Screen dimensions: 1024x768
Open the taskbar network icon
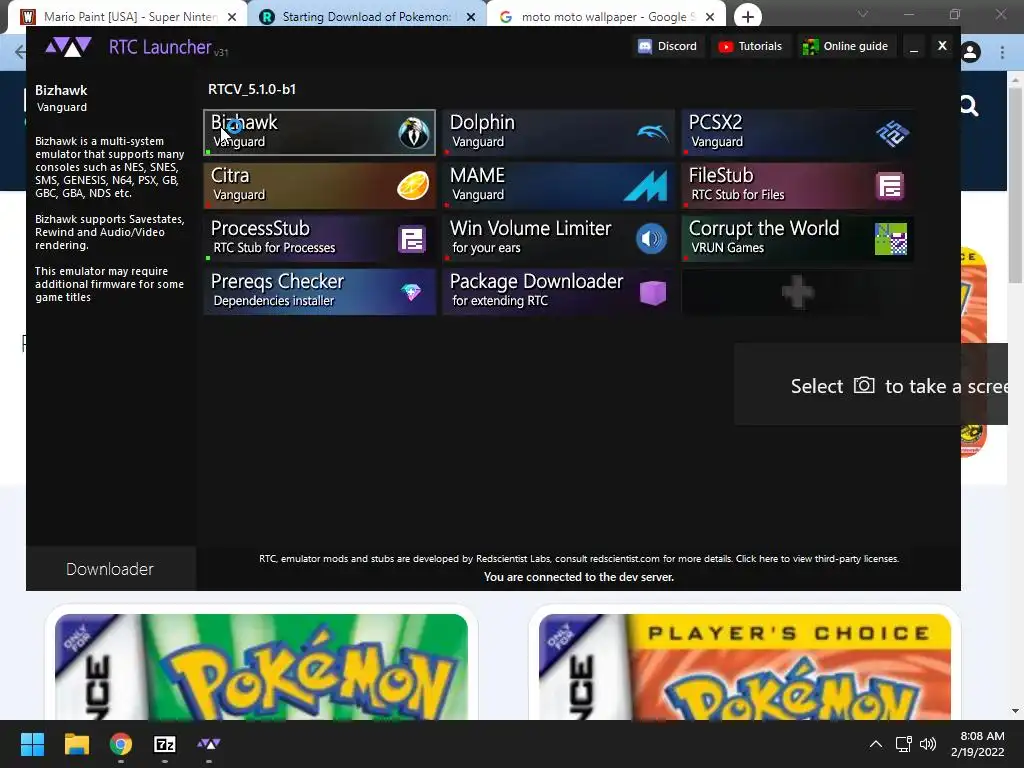click(904, 744)
